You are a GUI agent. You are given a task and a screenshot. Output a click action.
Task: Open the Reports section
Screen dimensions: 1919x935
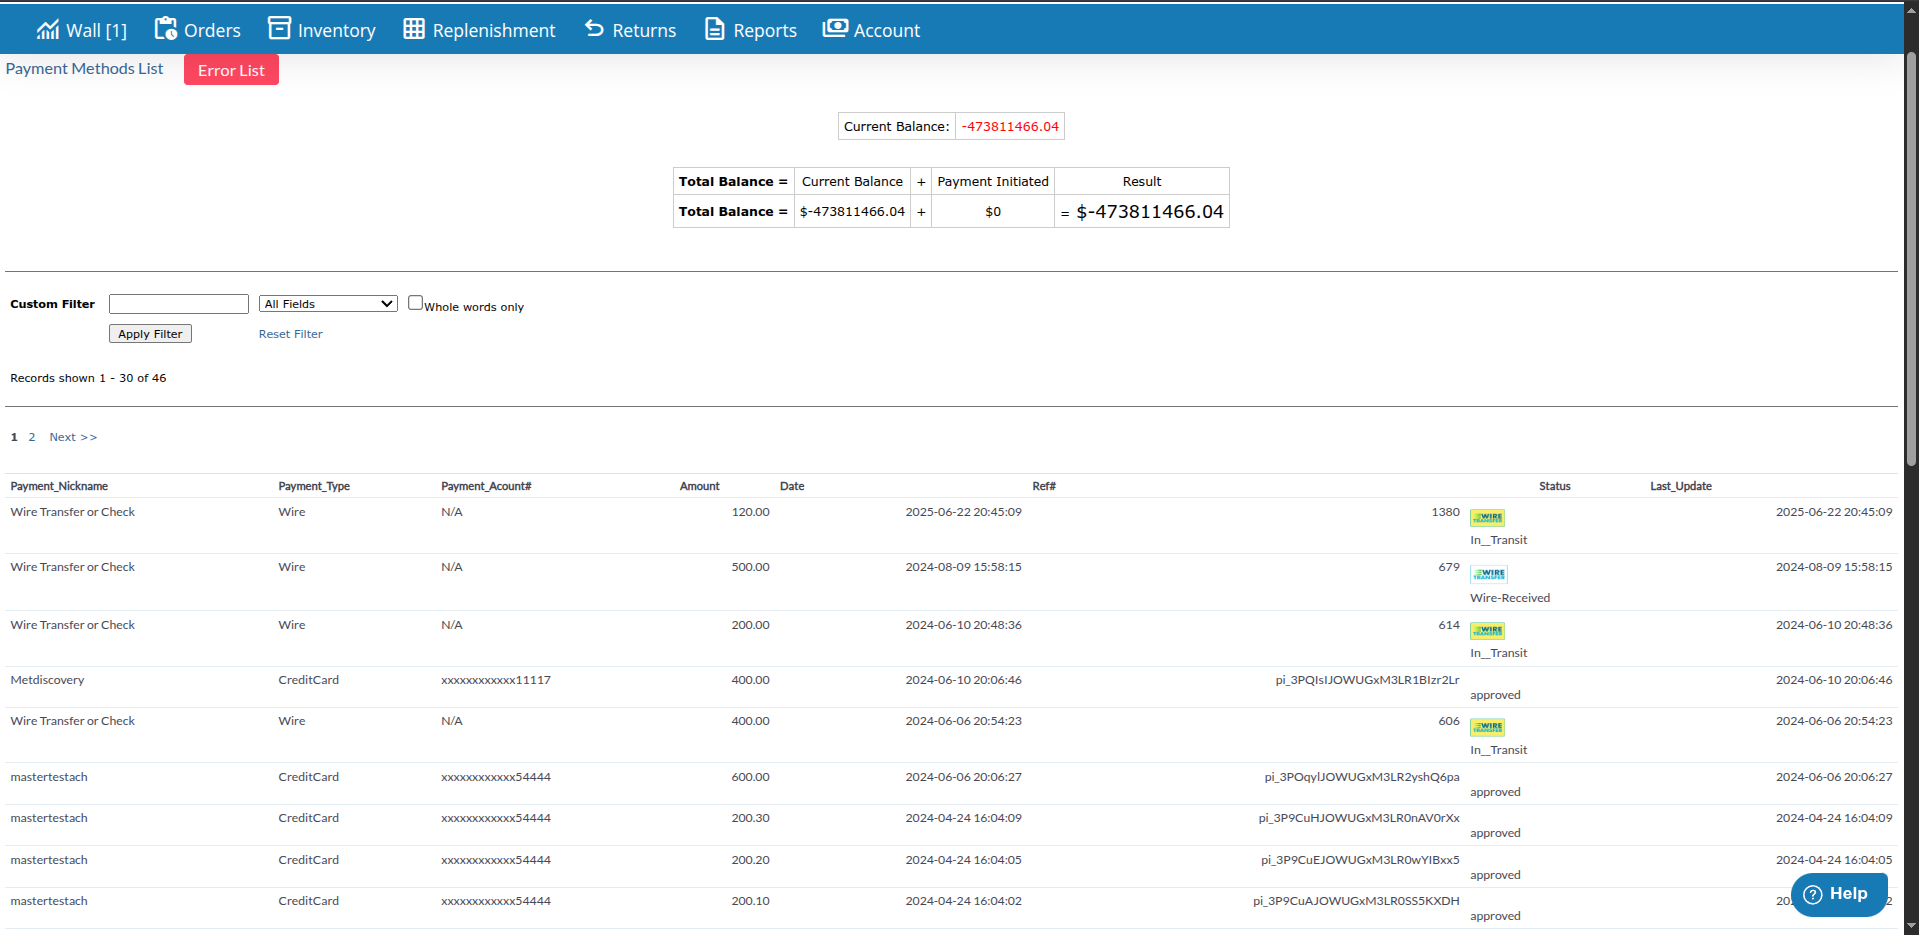coord(749,29)
